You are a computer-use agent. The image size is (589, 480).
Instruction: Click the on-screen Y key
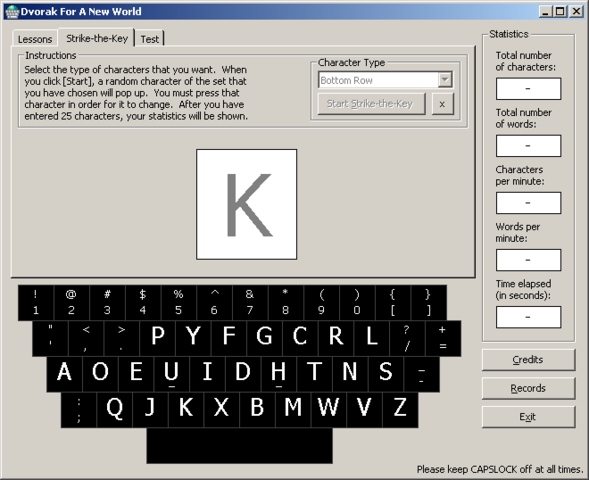coord(193,338)
